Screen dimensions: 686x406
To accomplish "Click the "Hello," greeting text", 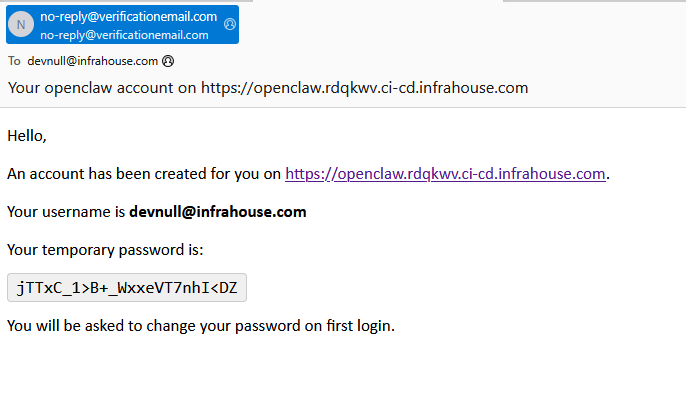I will click(x=27, y=135).
